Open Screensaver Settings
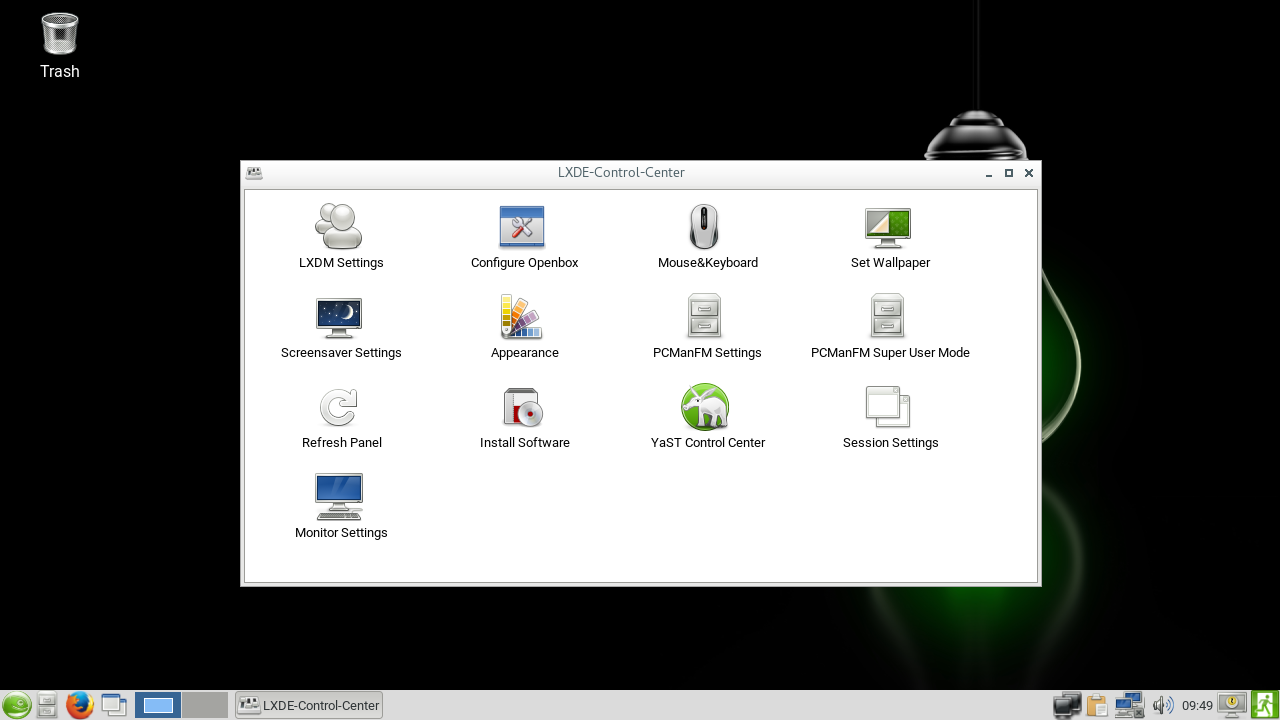 pyautogui.click(x=339, y=317)
